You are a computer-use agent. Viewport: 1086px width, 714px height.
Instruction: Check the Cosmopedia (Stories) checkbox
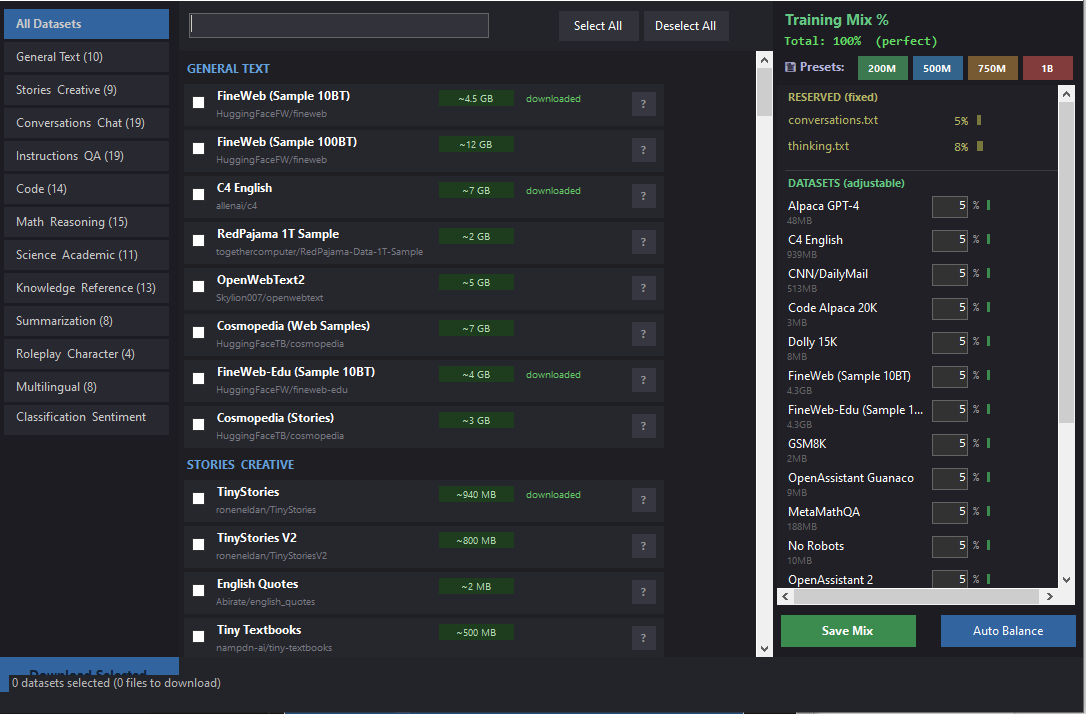(198, 425)
